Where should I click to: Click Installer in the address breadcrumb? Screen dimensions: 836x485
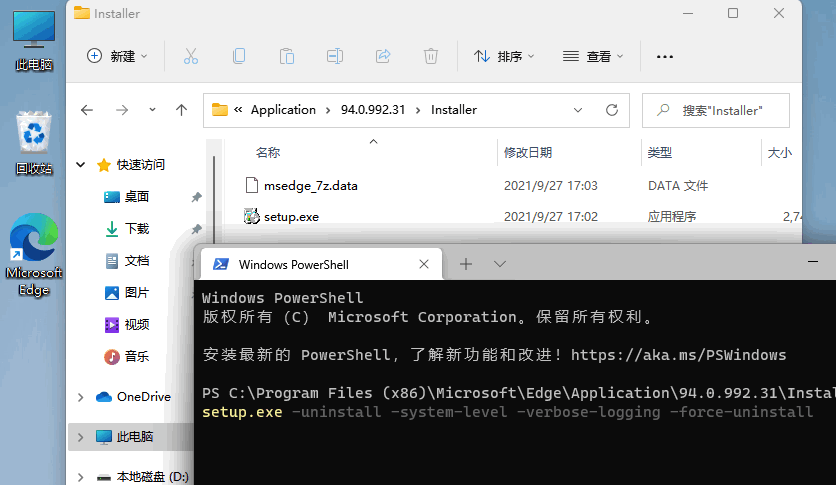coord(454,110)
